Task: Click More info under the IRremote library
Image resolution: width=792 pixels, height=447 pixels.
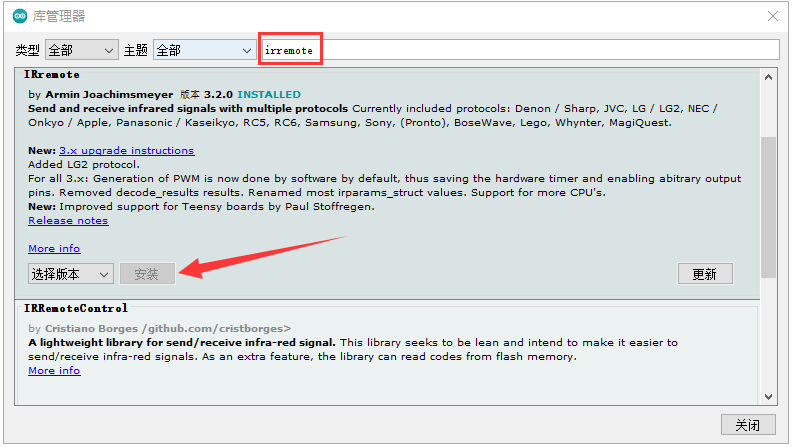Action: (54, 248)
